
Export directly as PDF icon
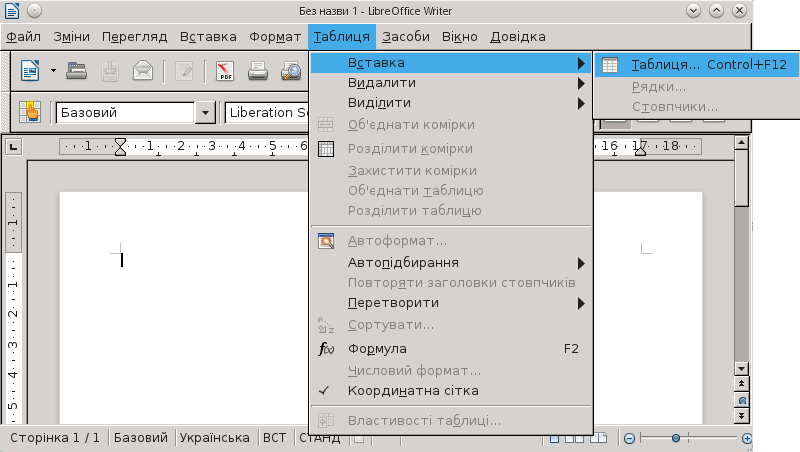pyautogui.click(x=224, y=70)
